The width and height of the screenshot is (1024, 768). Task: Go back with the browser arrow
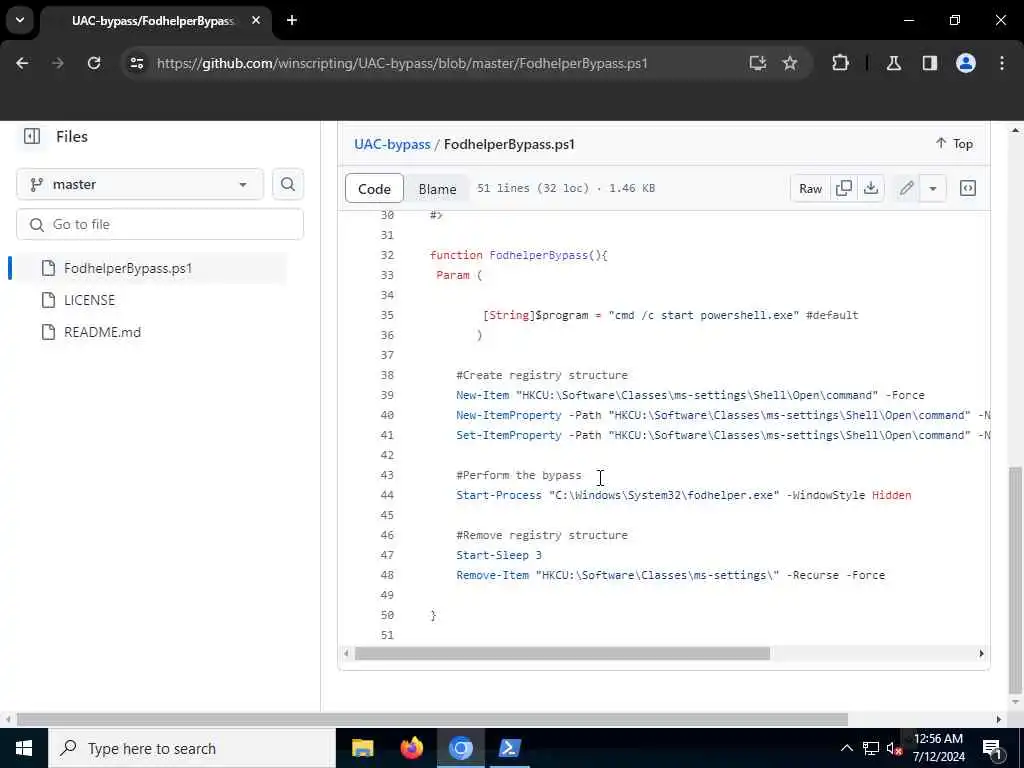(22, 63)
